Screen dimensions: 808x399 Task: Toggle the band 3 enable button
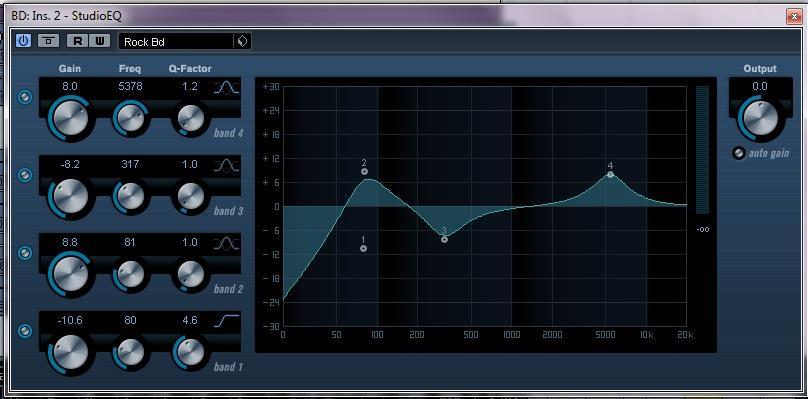24,175
